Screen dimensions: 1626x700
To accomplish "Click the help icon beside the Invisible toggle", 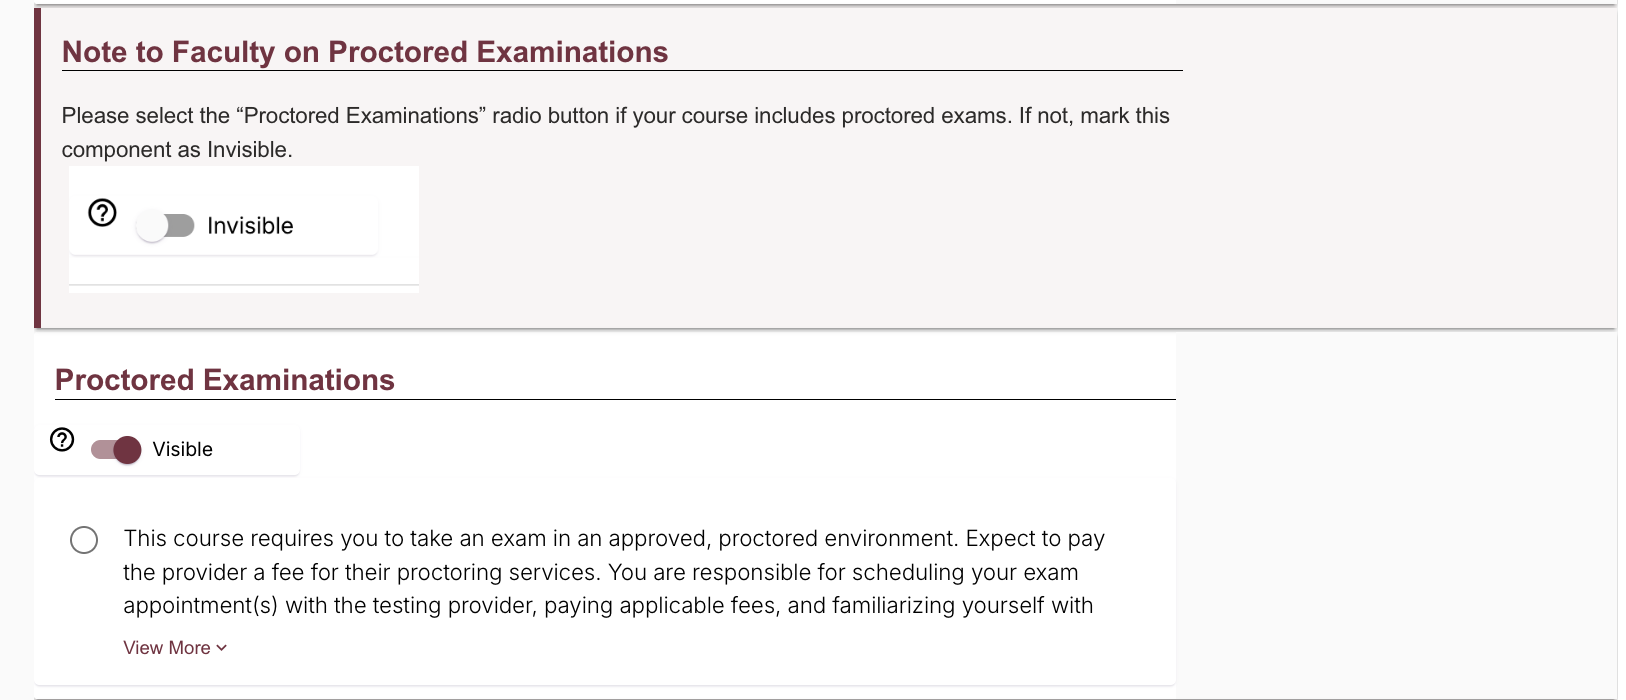I will (x=103, y=213).
